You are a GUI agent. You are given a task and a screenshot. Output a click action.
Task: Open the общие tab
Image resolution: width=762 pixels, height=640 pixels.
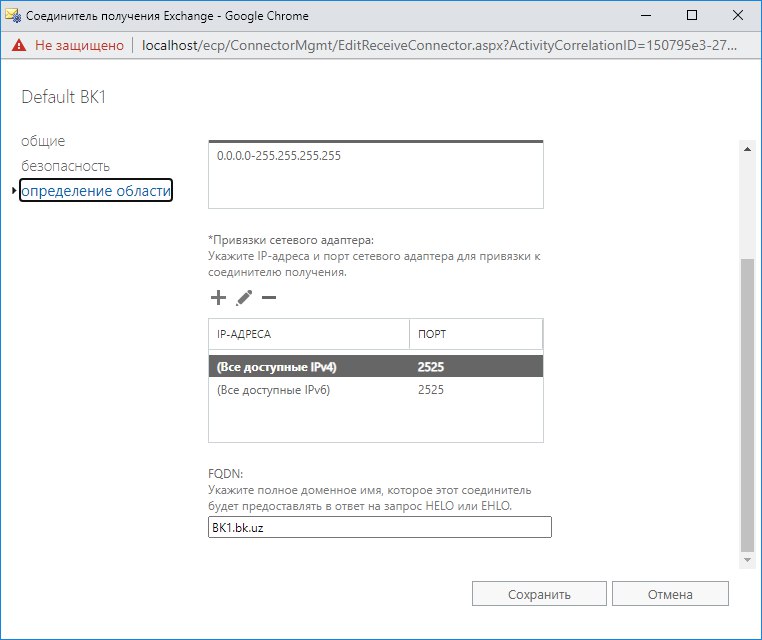coord(43,141)
